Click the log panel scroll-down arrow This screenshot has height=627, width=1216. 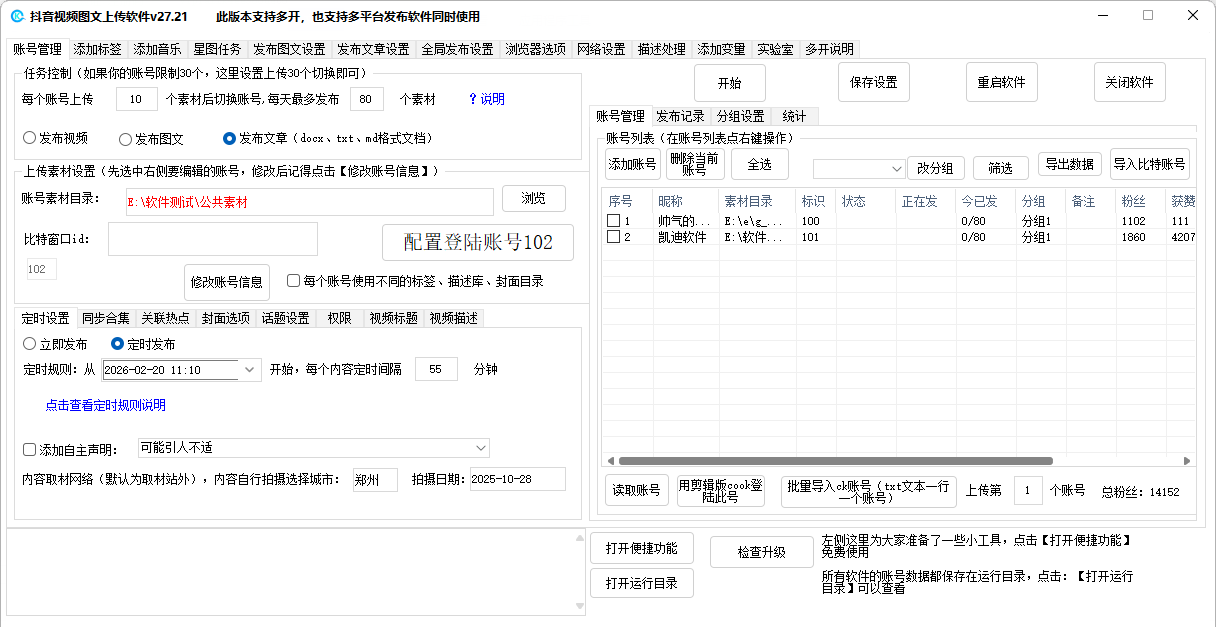point(579,607)
